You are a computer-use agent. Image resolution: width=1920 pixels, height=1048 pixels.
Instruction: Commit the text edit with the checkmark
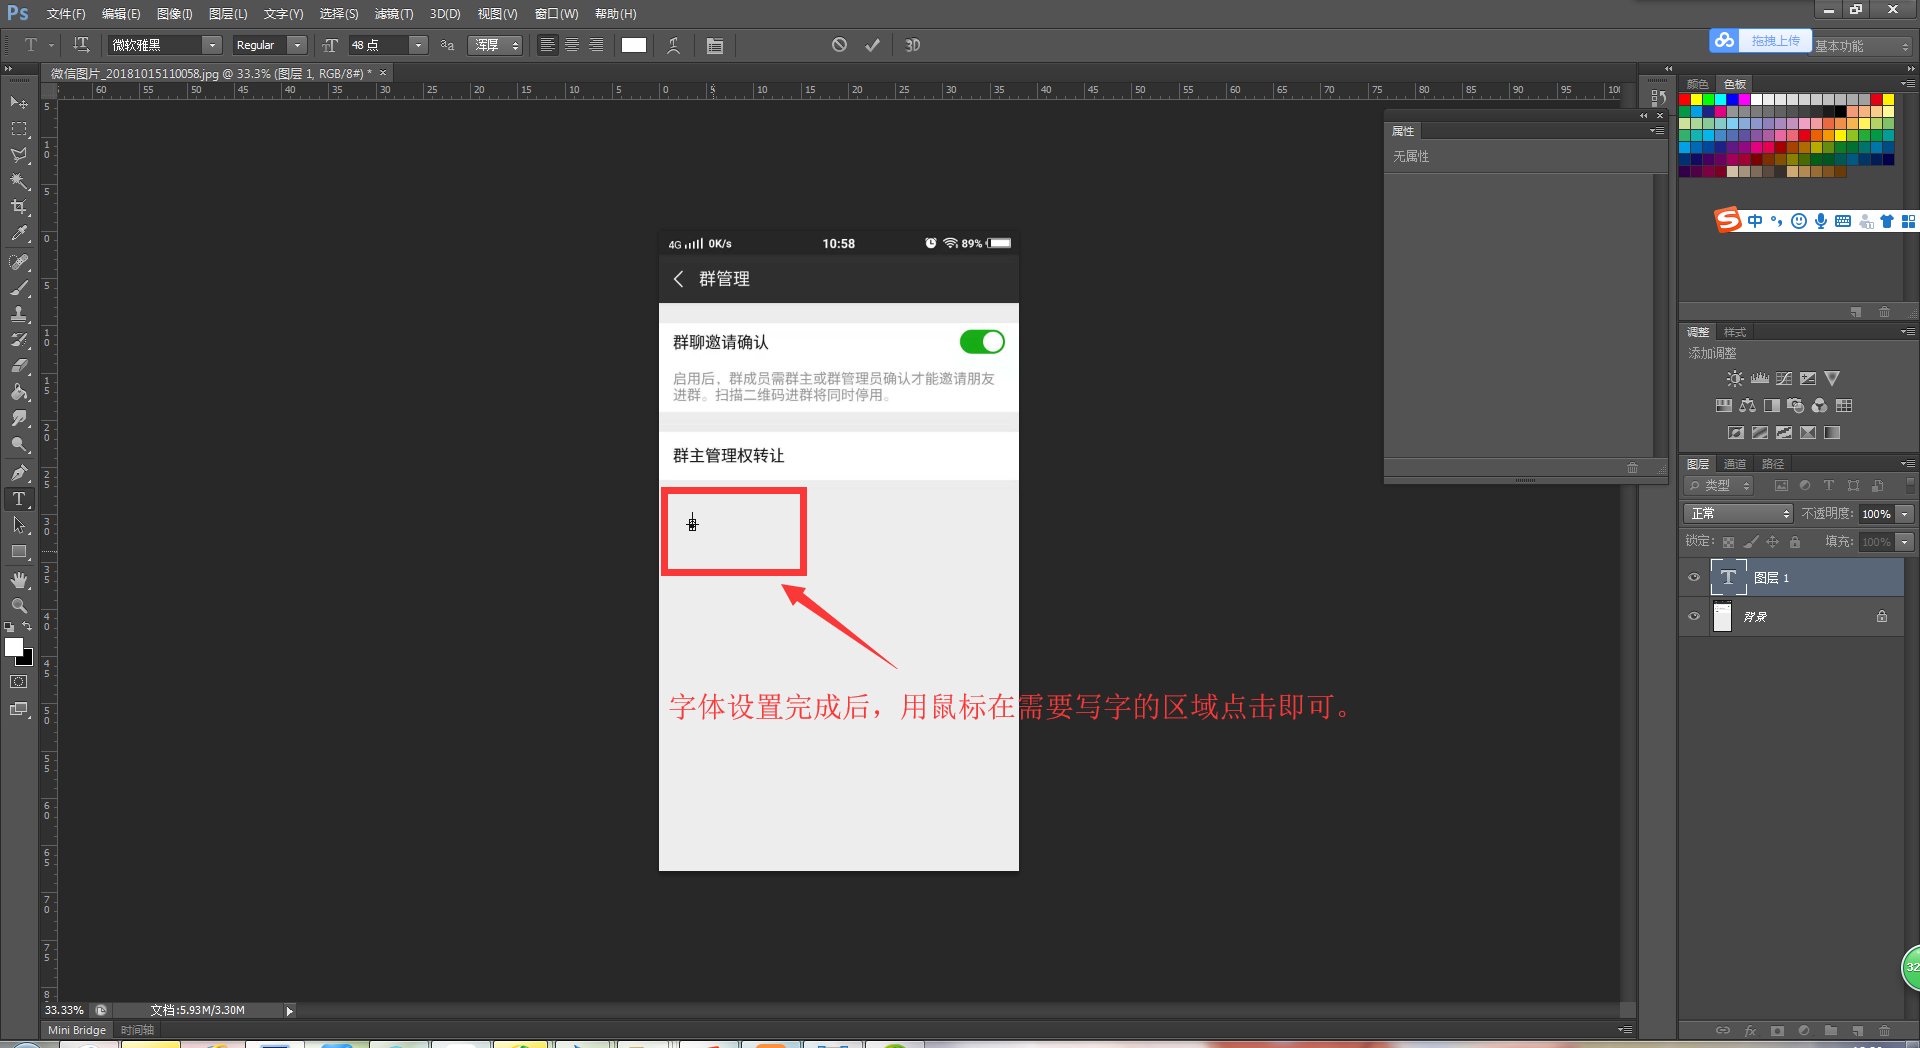pyautogui.click(x=871, y=45)
